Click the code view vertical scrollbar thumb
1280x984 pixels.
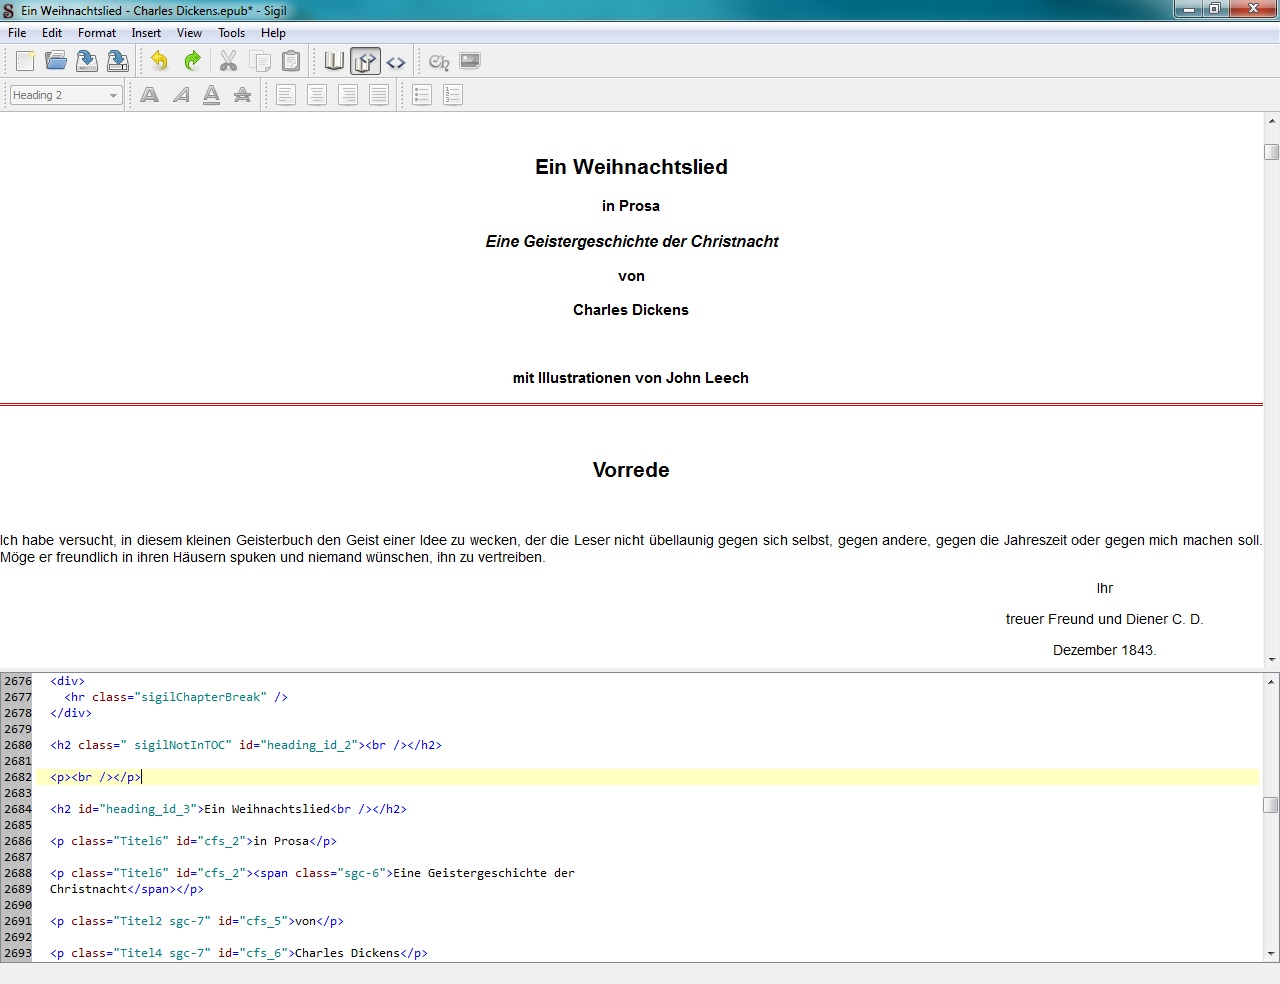(x=1271, y=805)
